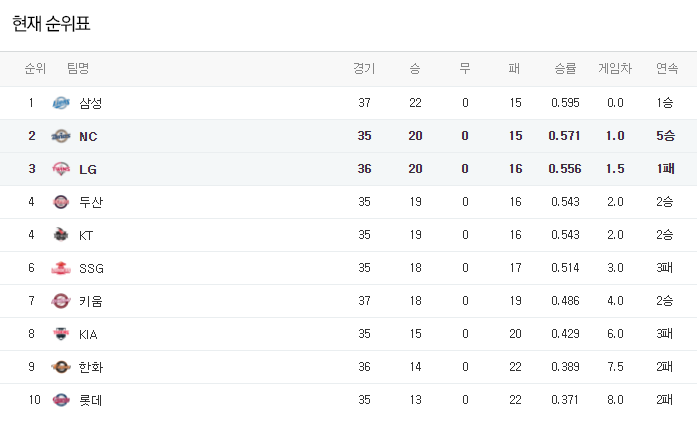Click the 승률 column header
Viewport: 697px width, 427px height.
pos(565,69)
